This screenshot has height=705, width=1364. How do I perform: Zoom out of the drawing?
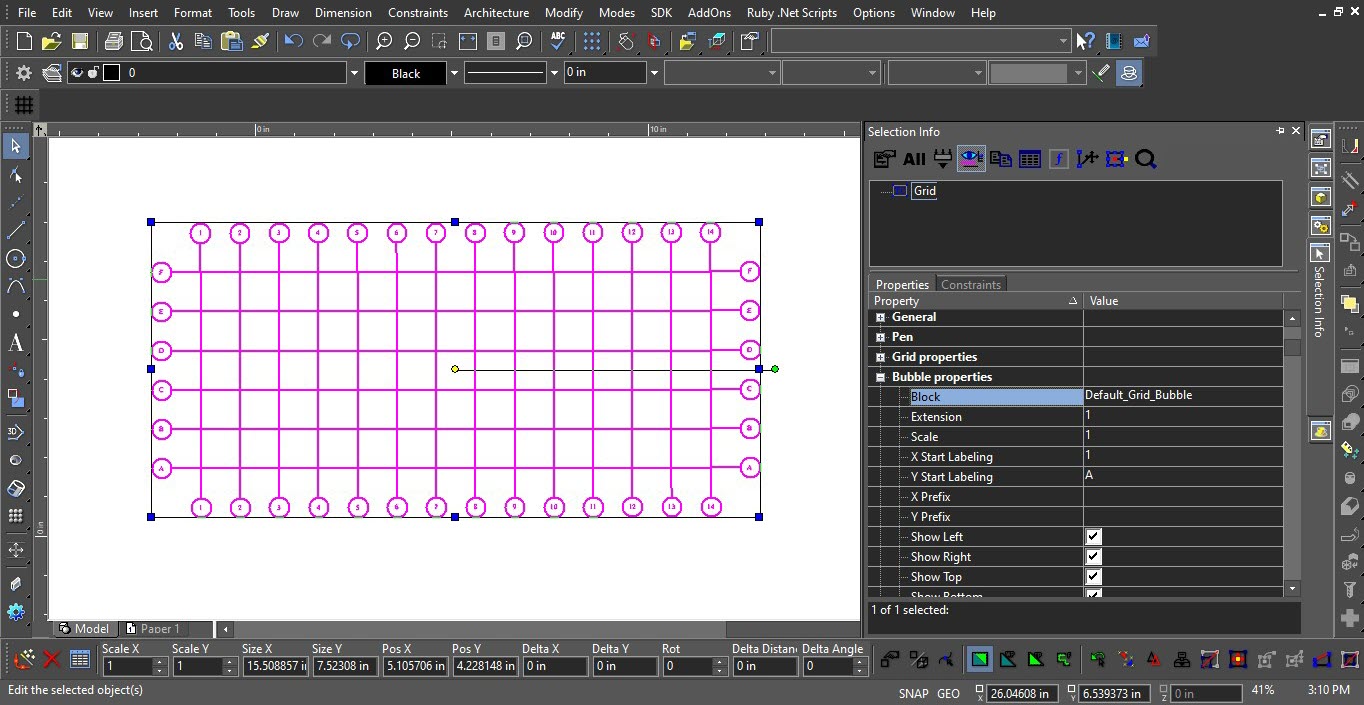[412, 41]
